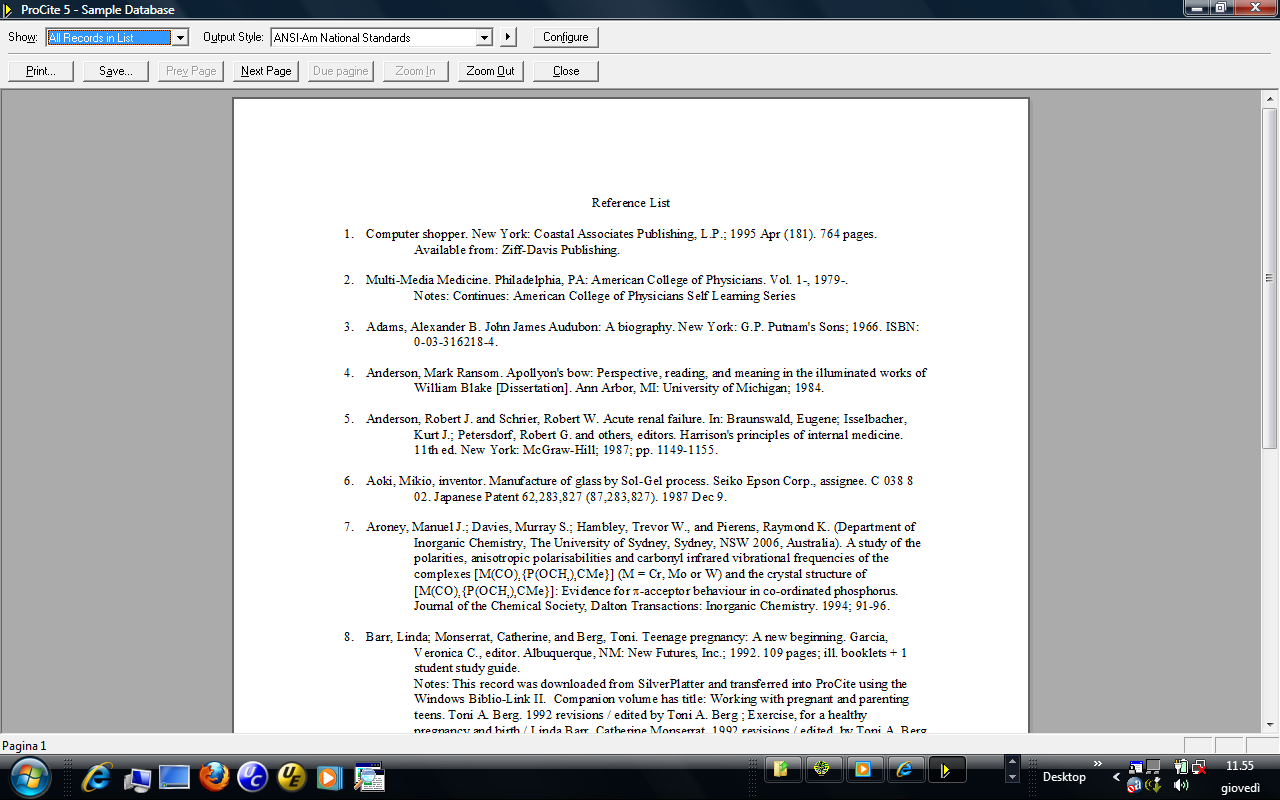
Task: Click the Due pagine button
Action: click(x=341, y=71)
